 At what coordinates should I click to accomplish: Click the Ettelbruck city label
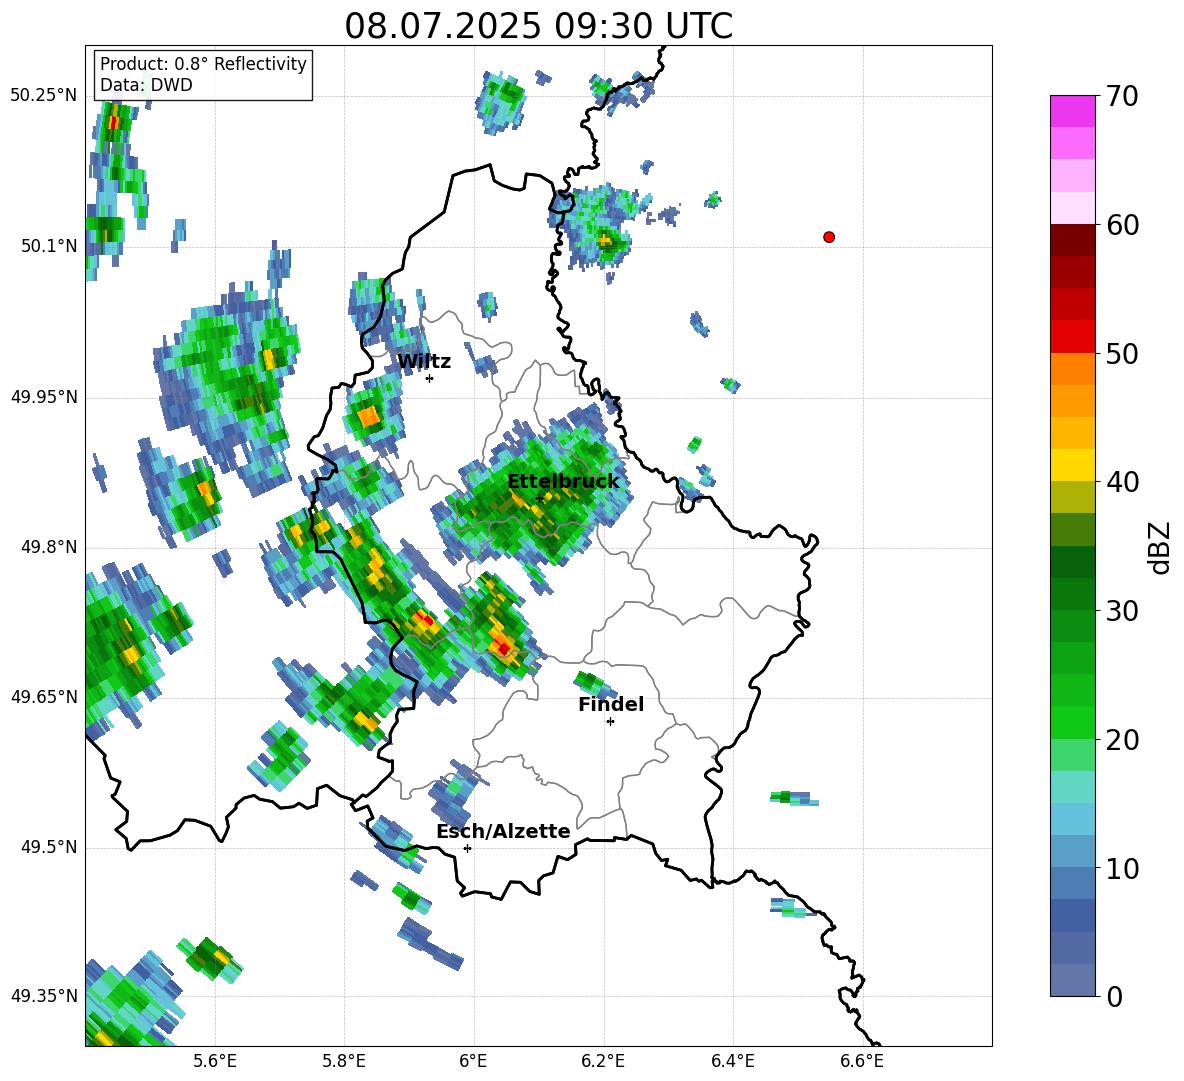point(563,482)
